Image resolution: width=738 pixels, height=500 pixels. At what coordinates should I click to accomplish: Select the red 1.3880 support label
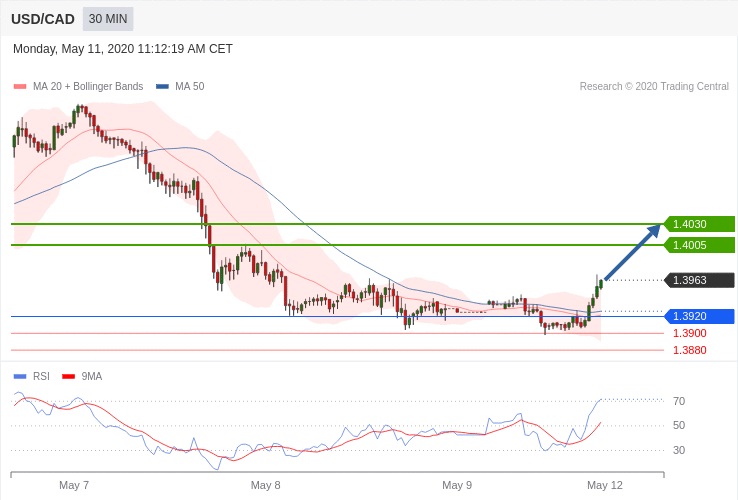click(x=689, y=350)
